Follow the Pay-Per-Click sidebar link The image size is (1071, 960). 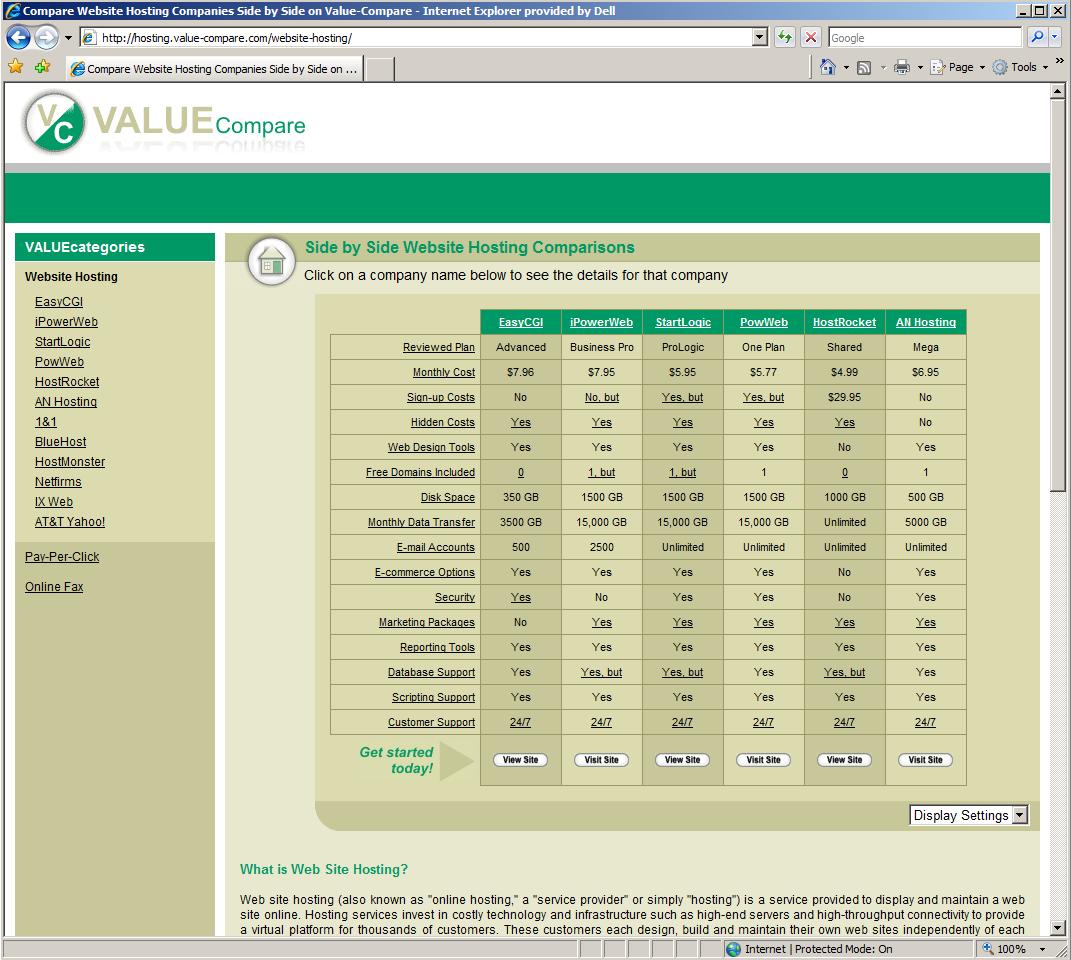pos(62,557)
